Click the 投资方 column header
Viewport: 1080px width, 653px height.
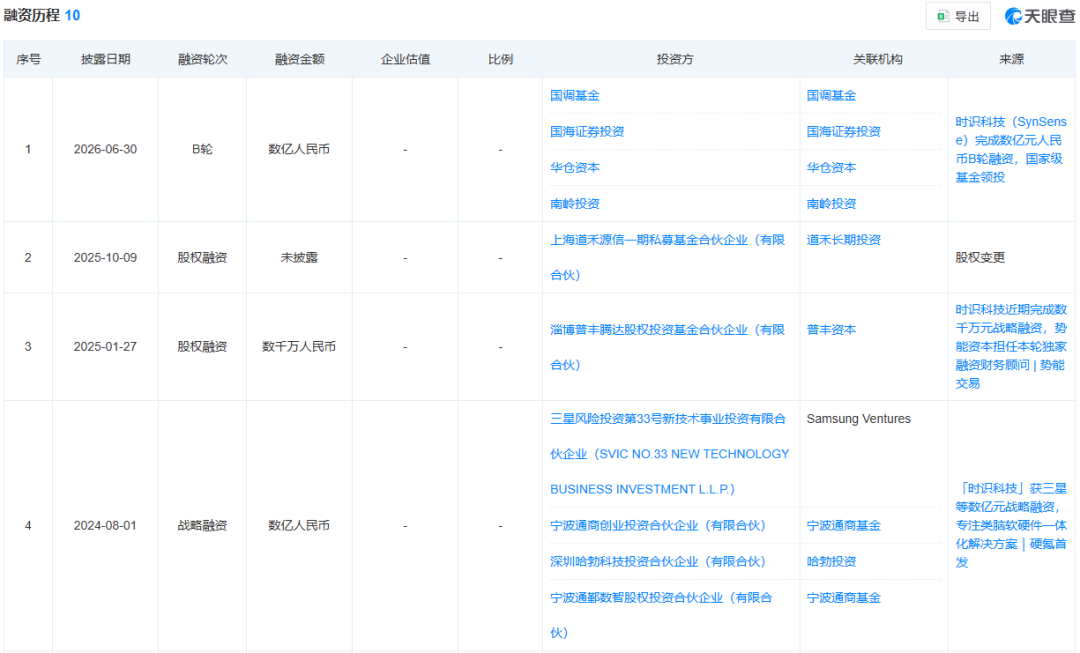tap(675, 59)
